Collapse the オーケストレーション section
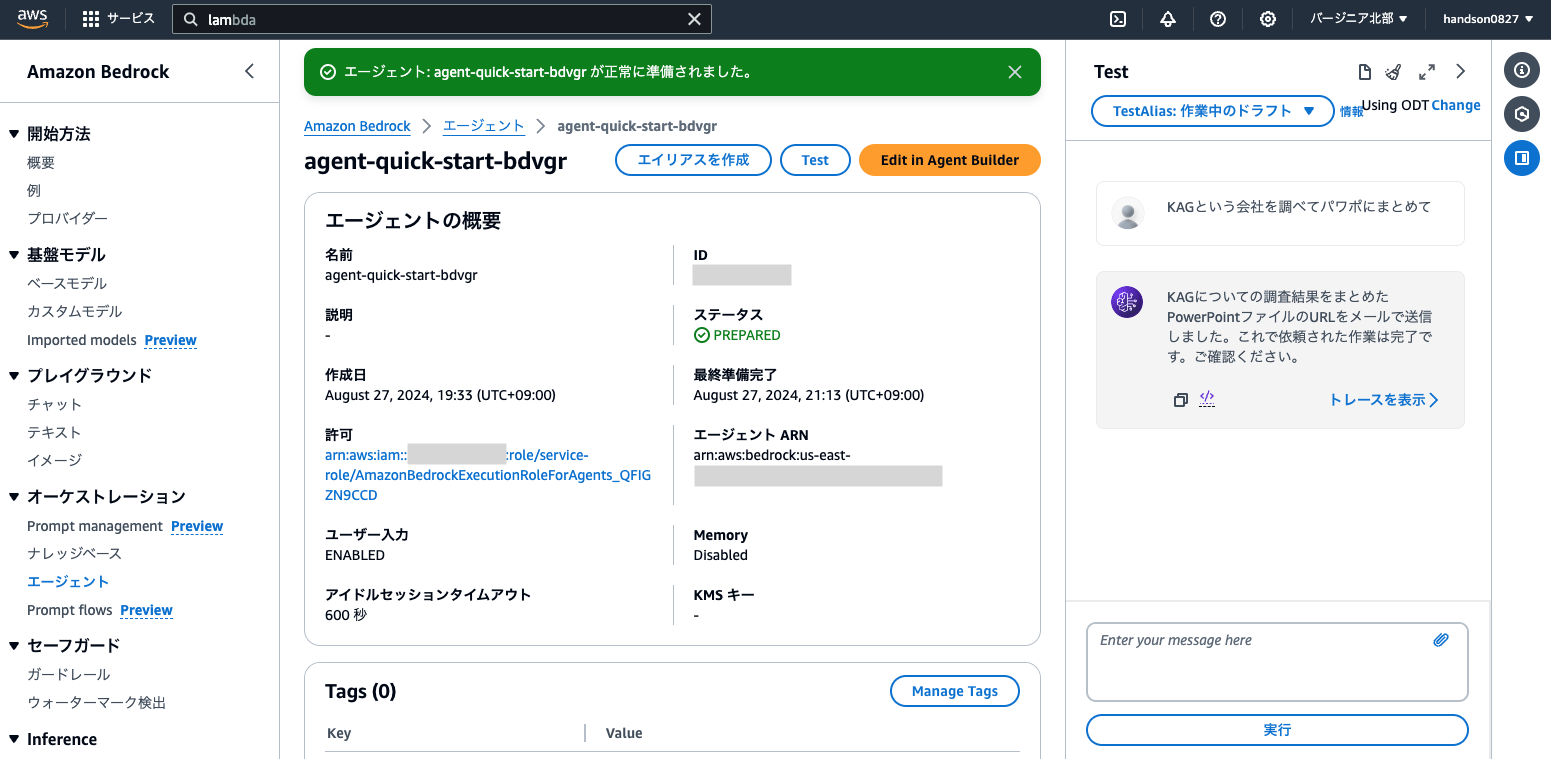Image resolution: width=1551 pixels, height=759 pixels. point(14,497)
